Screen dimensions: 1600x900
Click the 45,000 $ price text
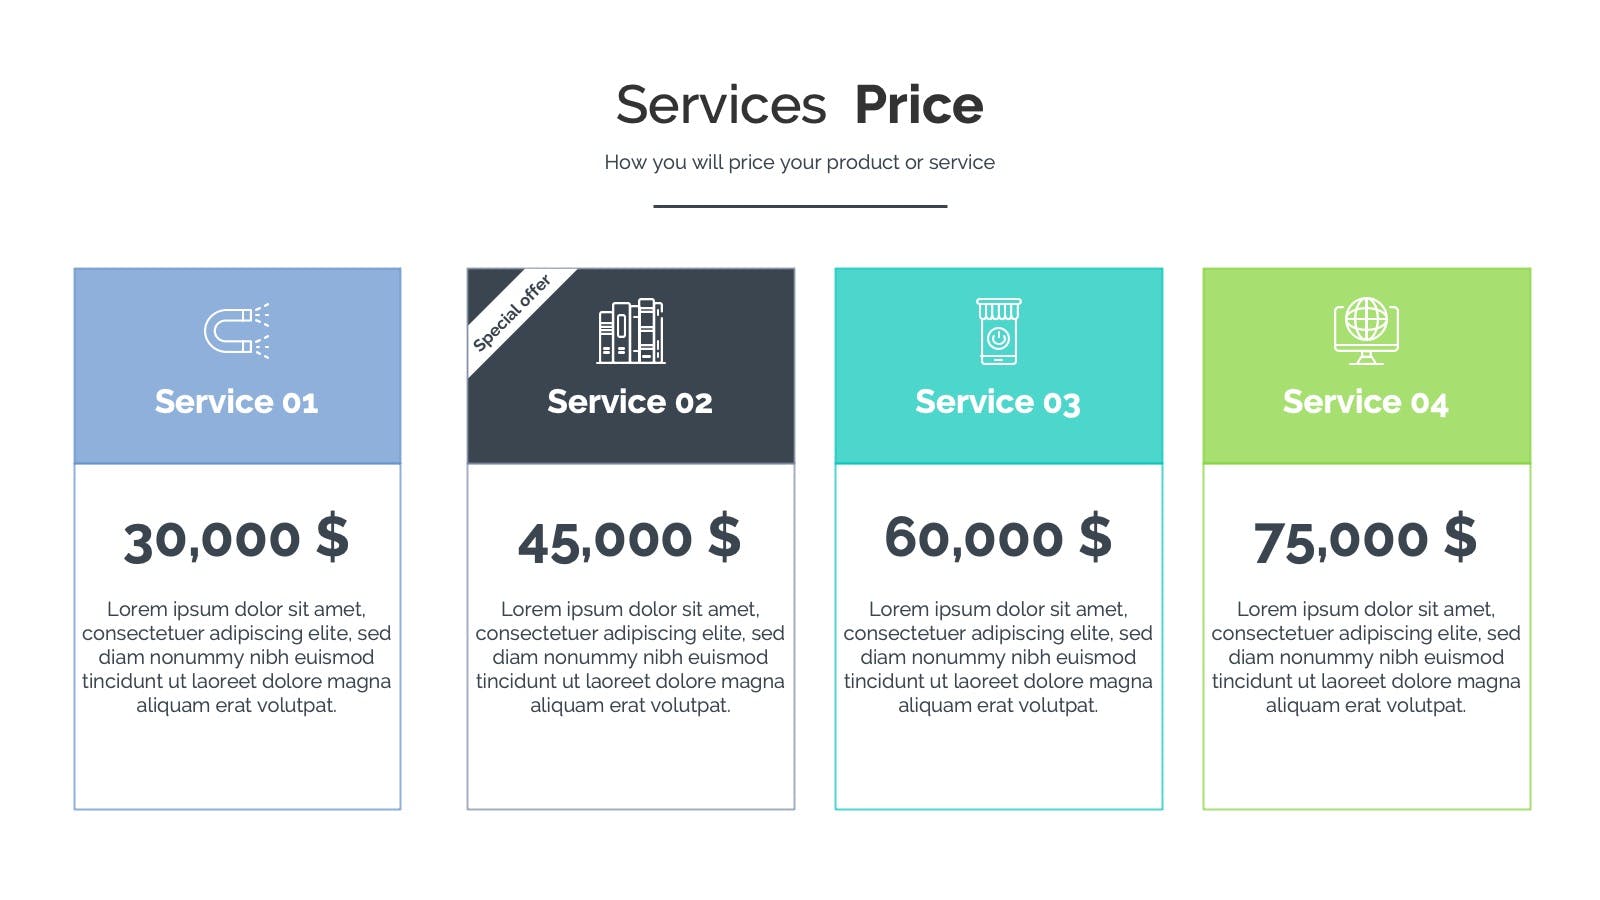coord(630,539)
